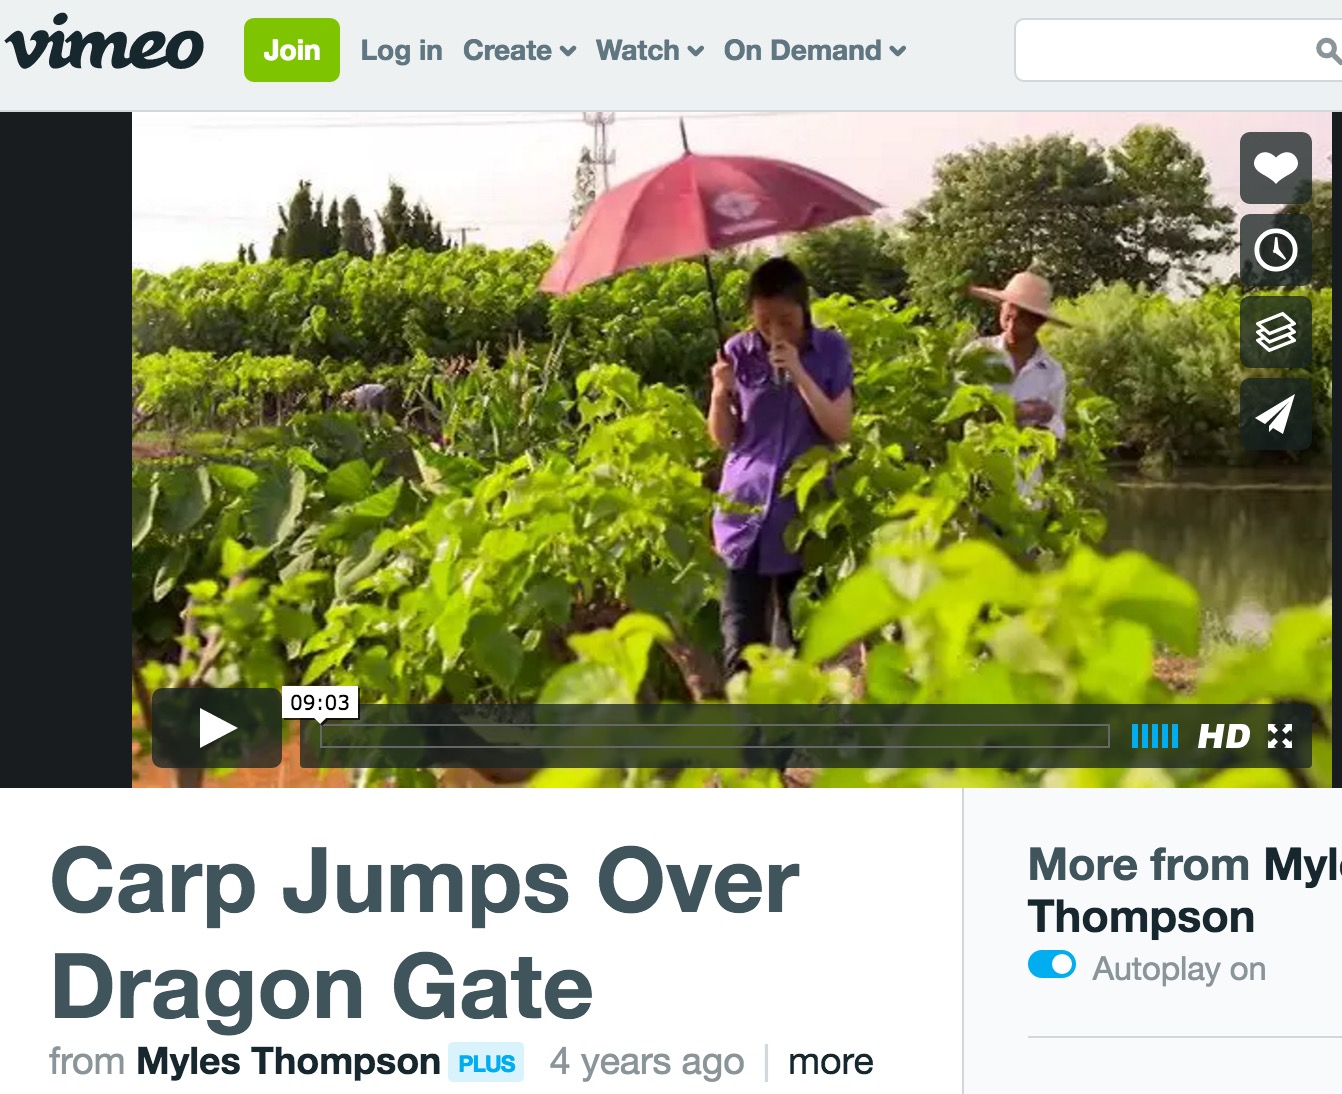Open the Watch dropdown menu
This screenshot has height=1094, width=1342.
(650, 50)
